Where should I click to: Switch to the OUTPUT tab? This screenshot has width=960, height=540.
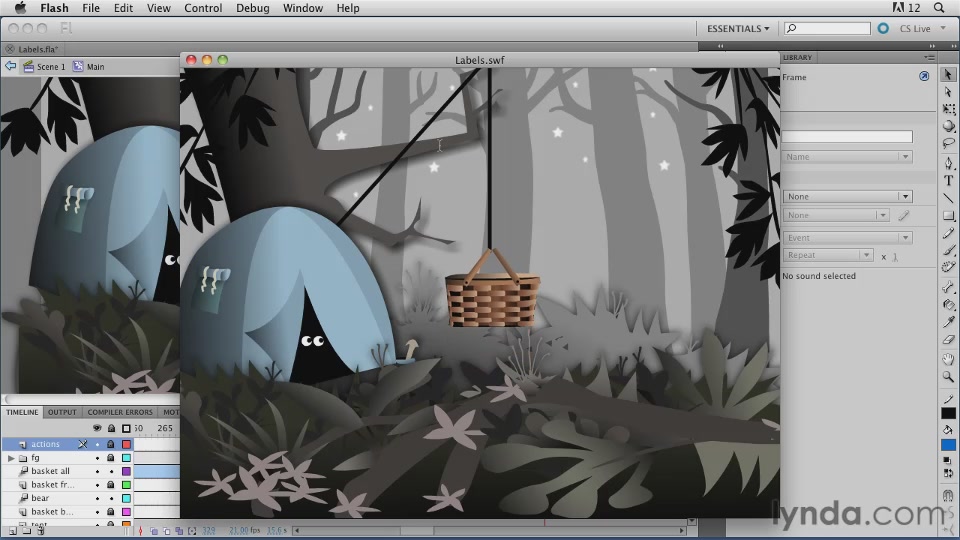tap(62, 412)
